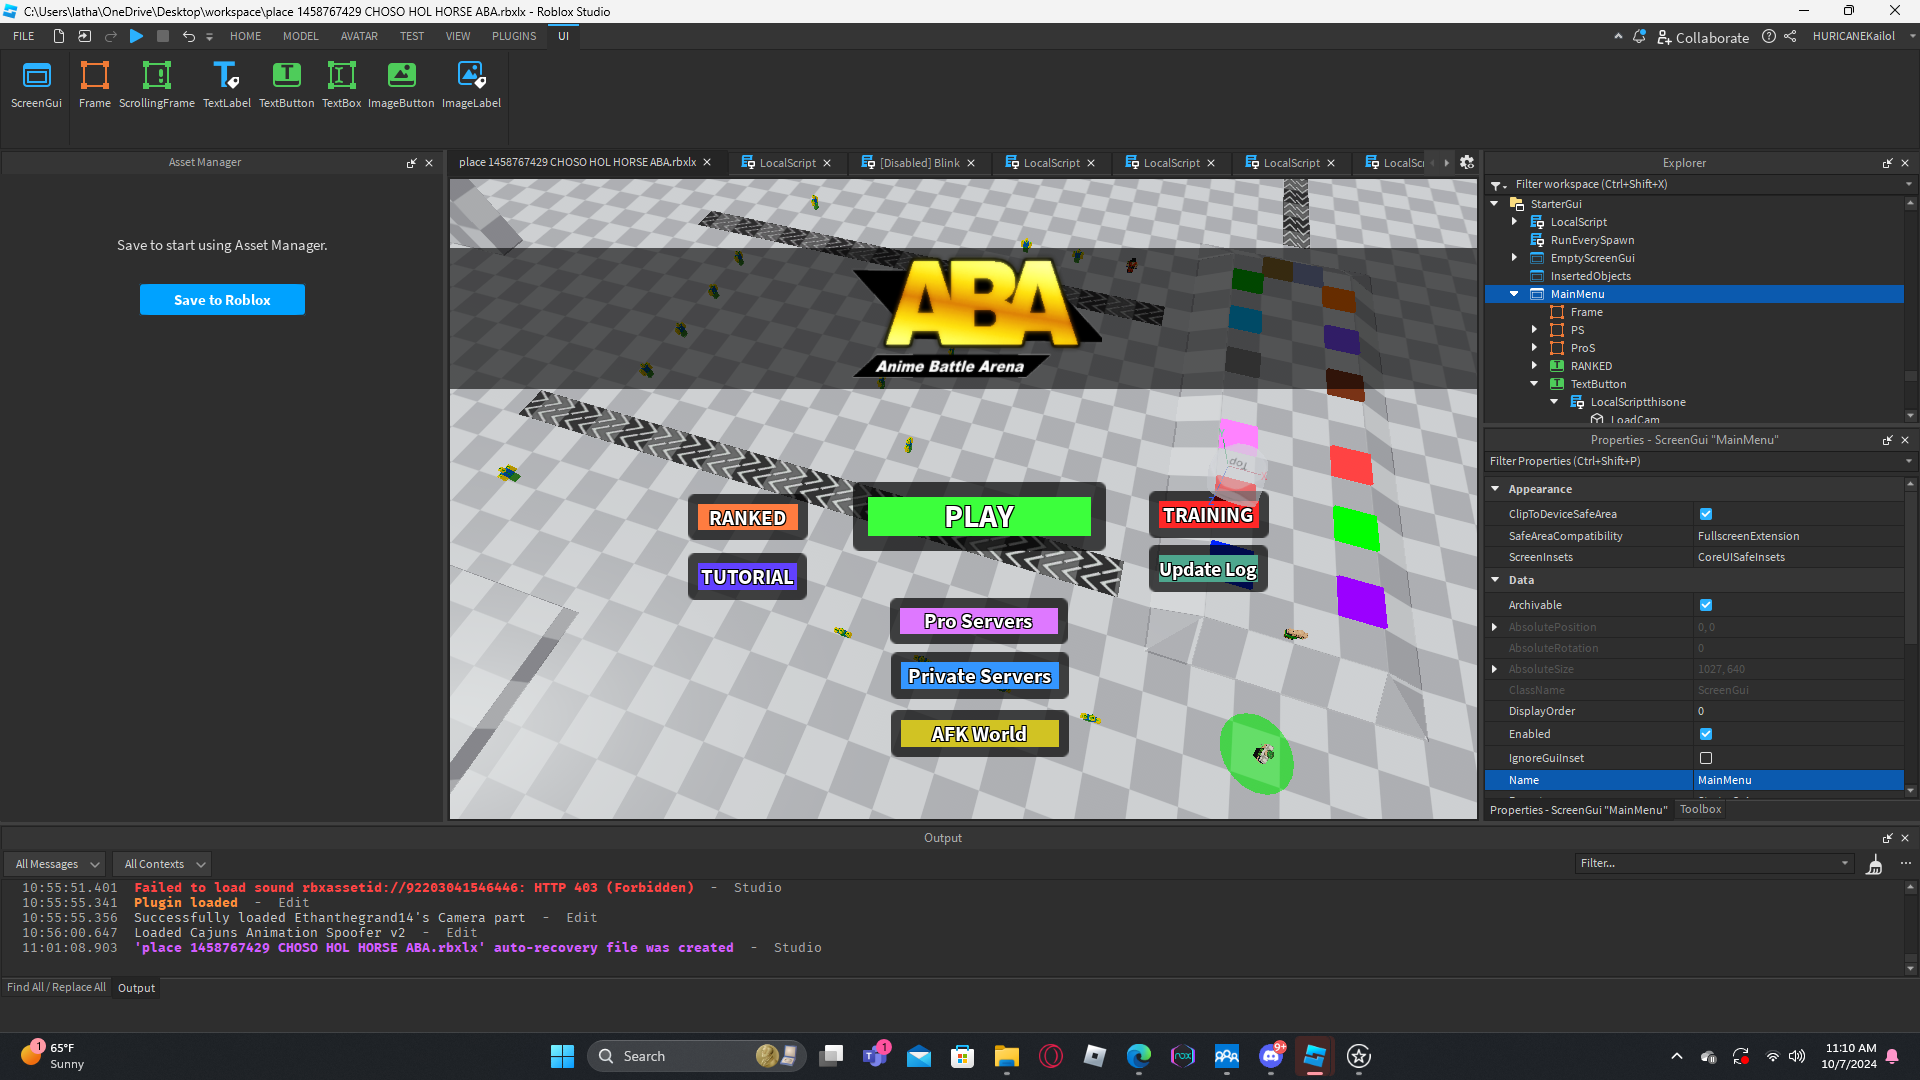Open the All Messages dropdown

tap(58, 864)
